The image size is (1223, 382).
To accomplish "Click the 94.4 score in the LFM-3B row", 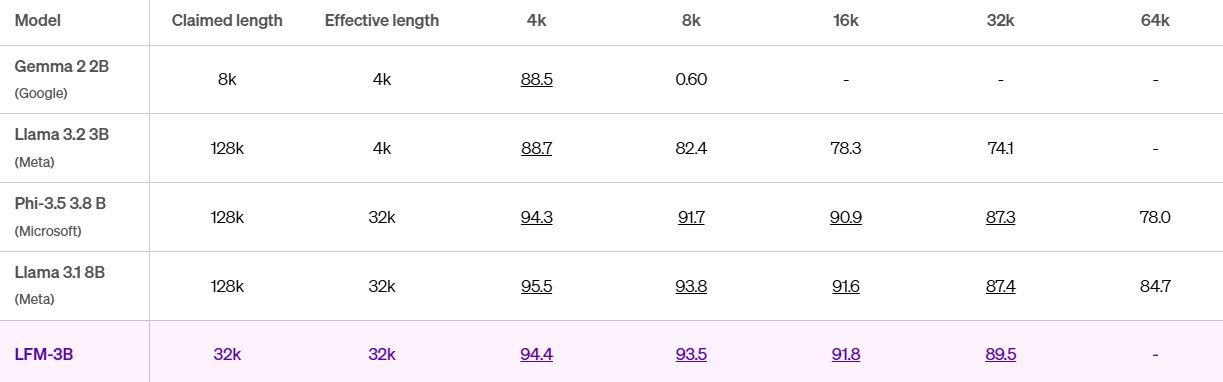I will (536, 354).
